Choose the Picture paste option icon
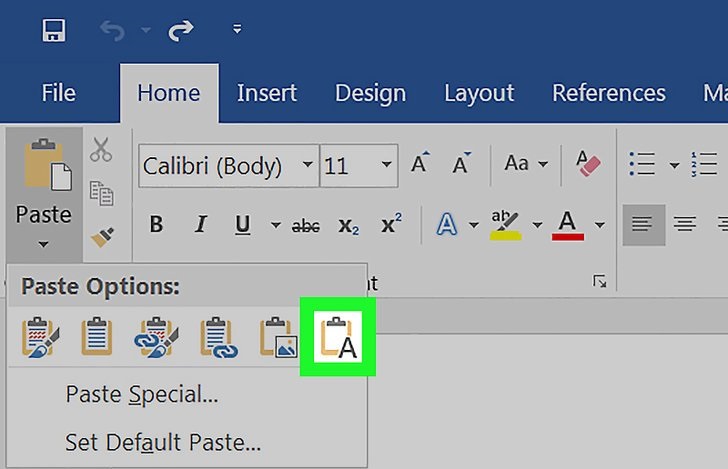 278,338
